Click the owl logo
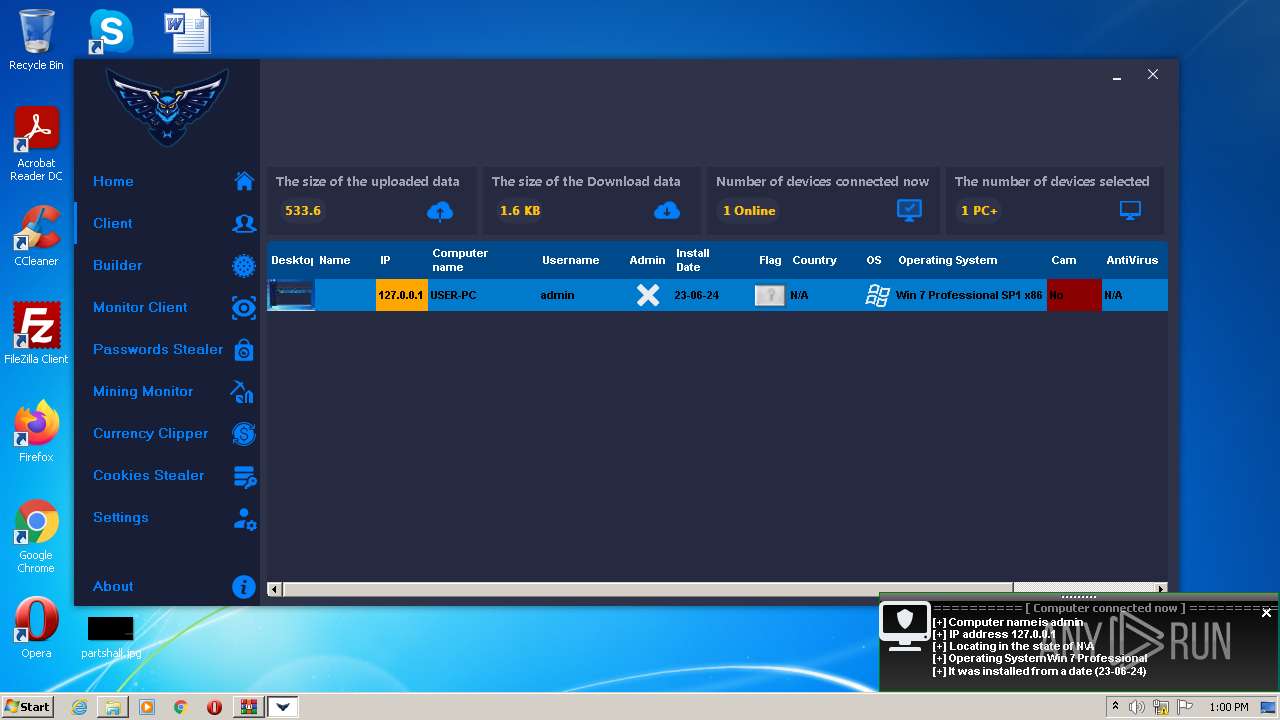The image size is (1280, 720). click(167, 106)
